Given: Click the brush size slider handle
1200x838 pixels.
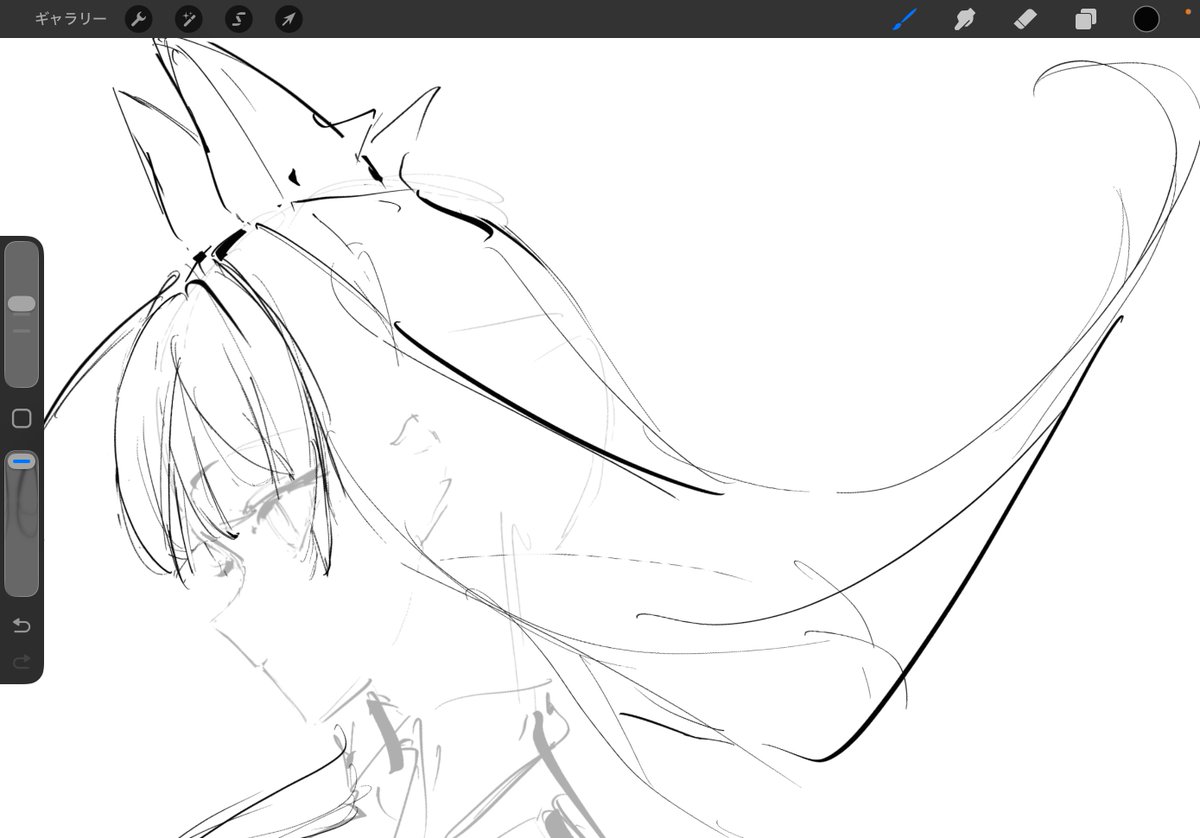Looking at the screenshot, I should [x=21, y=303].
